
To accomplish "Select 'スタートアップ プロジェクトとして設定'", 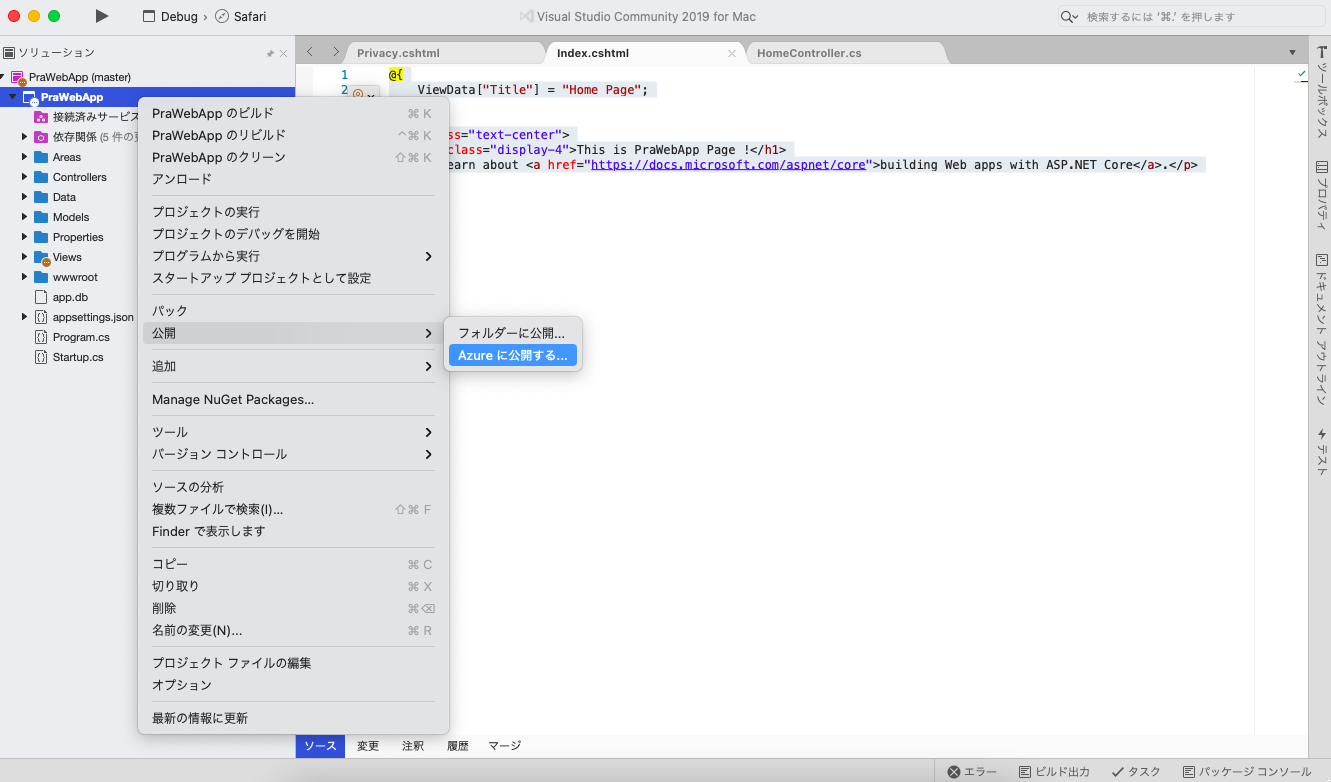I will 293,278.
